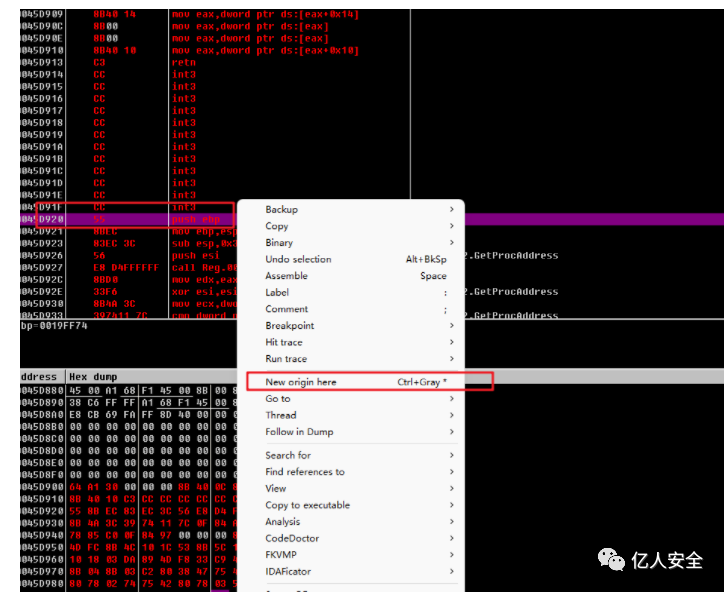Viewport: 727px width, 593px height.
Task: Select the call instruction at 045D927
Action: tap(129, 268)
